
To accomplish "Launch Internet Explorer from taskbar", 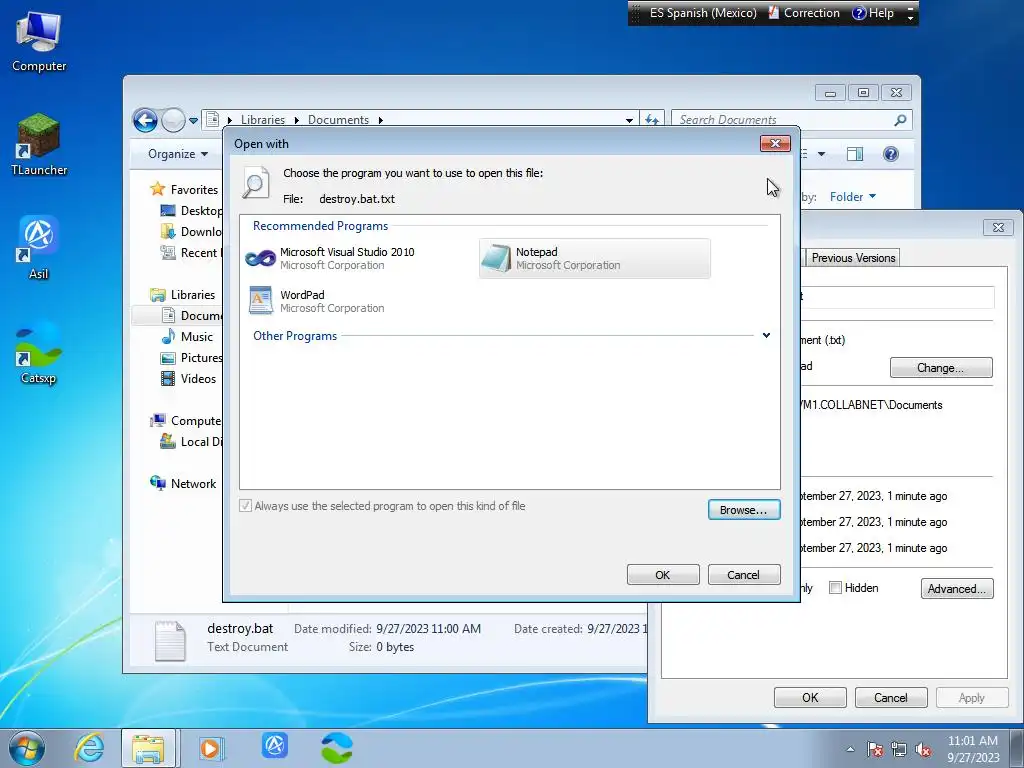I will (89, 748).
